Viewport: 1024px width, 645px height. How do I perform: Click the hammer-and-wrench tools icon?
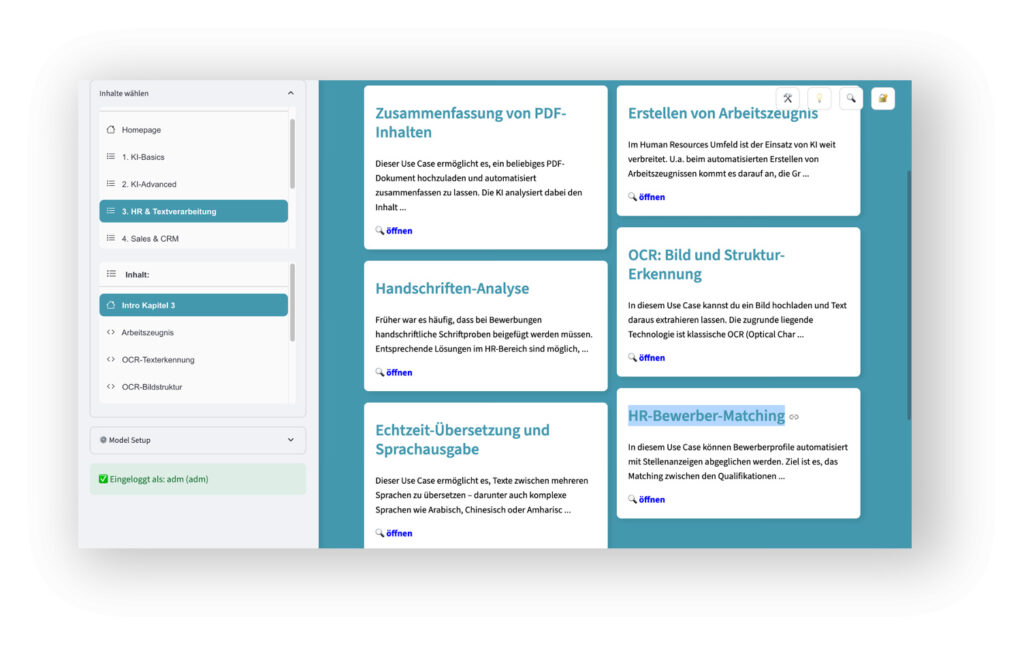(788, 99)
